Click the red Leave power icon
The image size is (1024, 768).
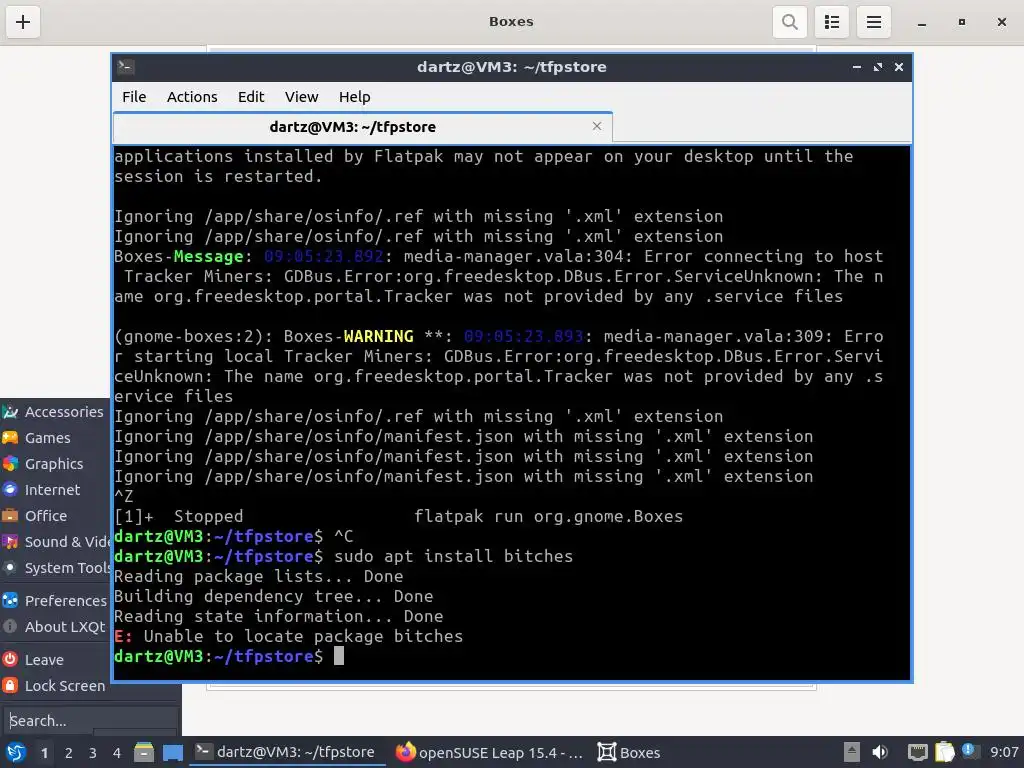[x=10, y=660]
